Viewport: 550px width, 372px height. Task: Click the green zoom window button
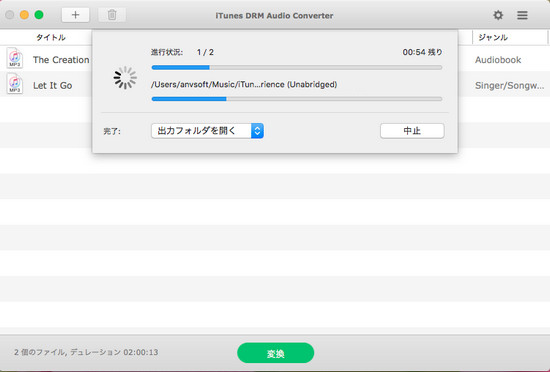click(x=39, y=15)
